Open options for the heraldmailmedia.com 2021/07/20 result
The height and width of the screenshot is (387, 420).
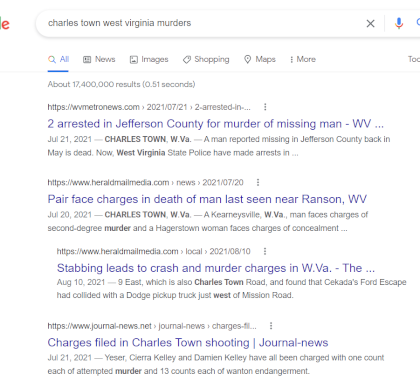[258, 182]
